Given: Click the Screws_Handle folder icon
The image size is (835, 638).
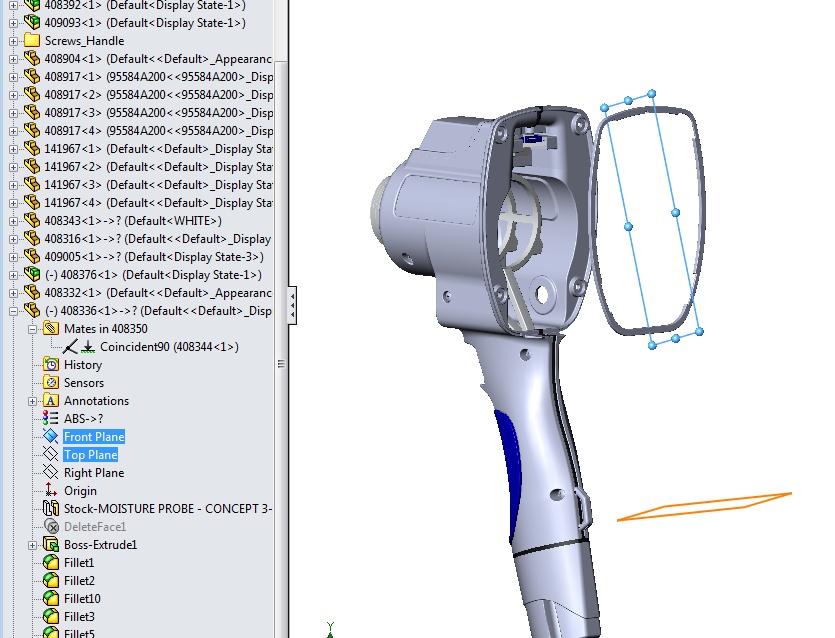Looking at the screenshot, I should 32,40.
